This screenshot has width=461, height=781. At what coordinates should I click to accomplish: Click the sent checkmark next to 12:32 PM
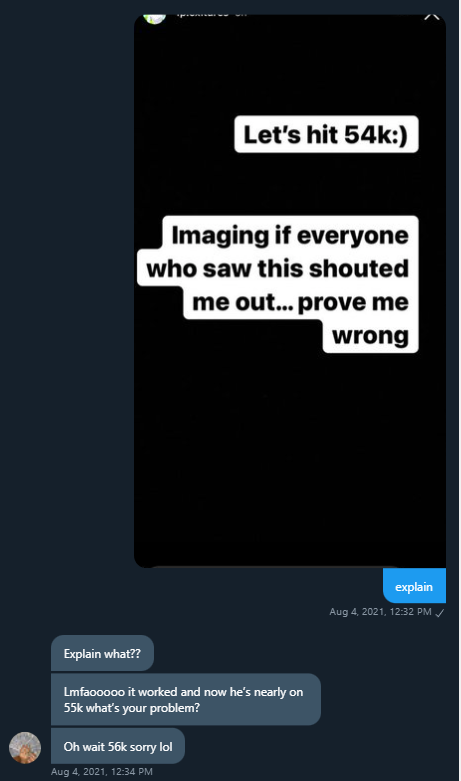tap(440, 613)
